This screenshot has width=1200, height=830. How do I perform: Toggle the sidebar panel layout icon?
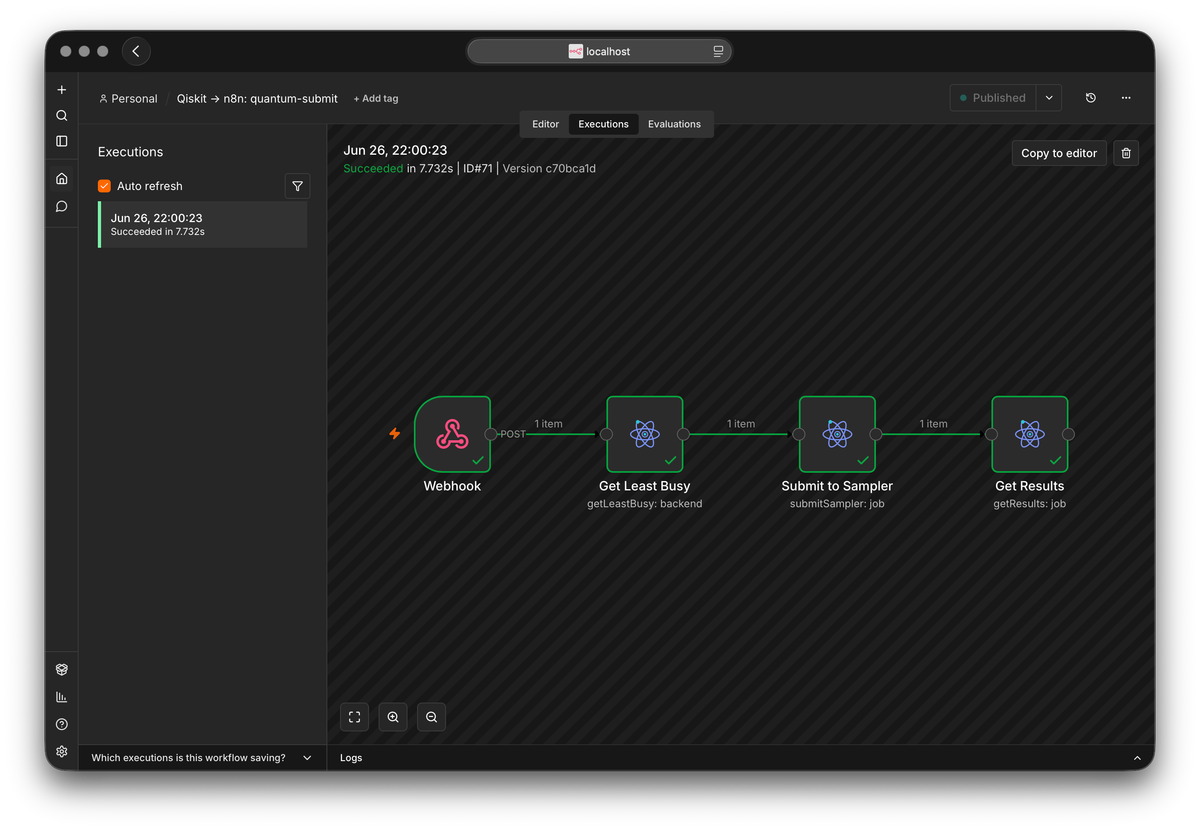click(62, 142)
